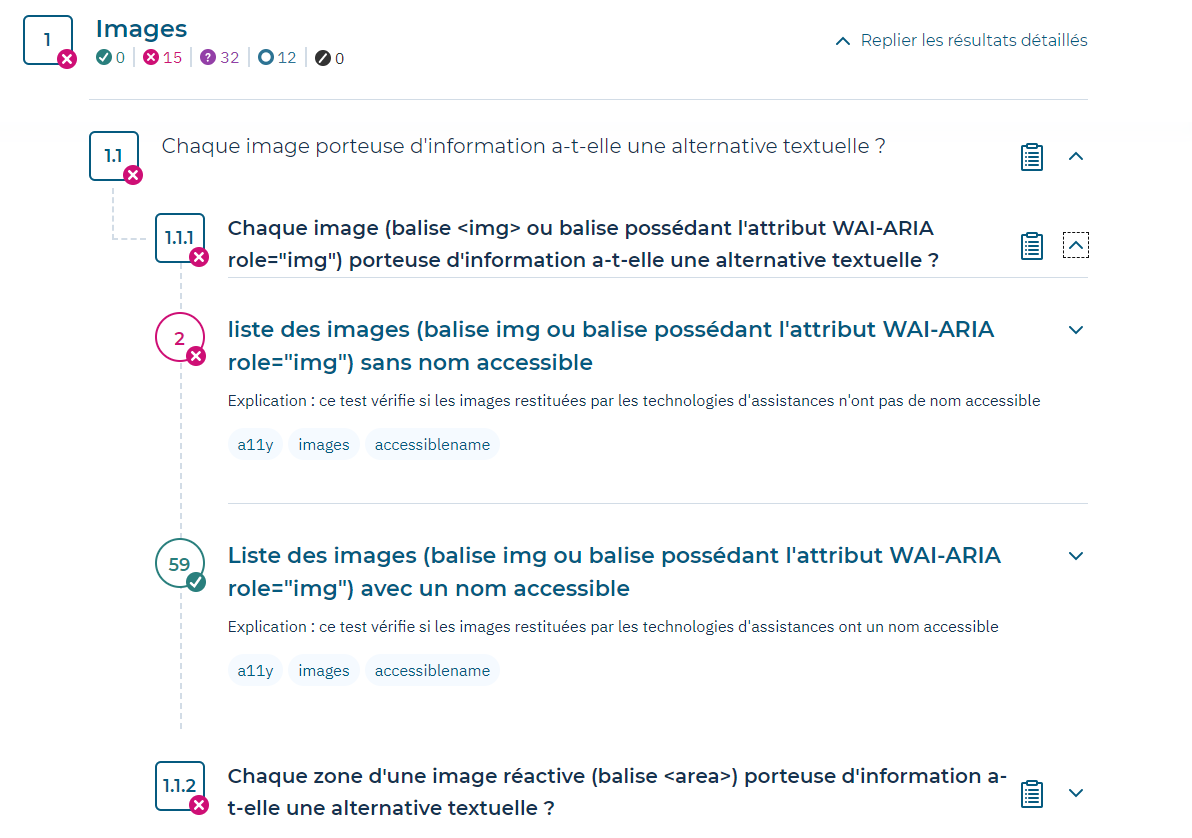Click 'a11y' tag under avec un nom accessible
Screen dimensions: 1192x838
point(255,671)
